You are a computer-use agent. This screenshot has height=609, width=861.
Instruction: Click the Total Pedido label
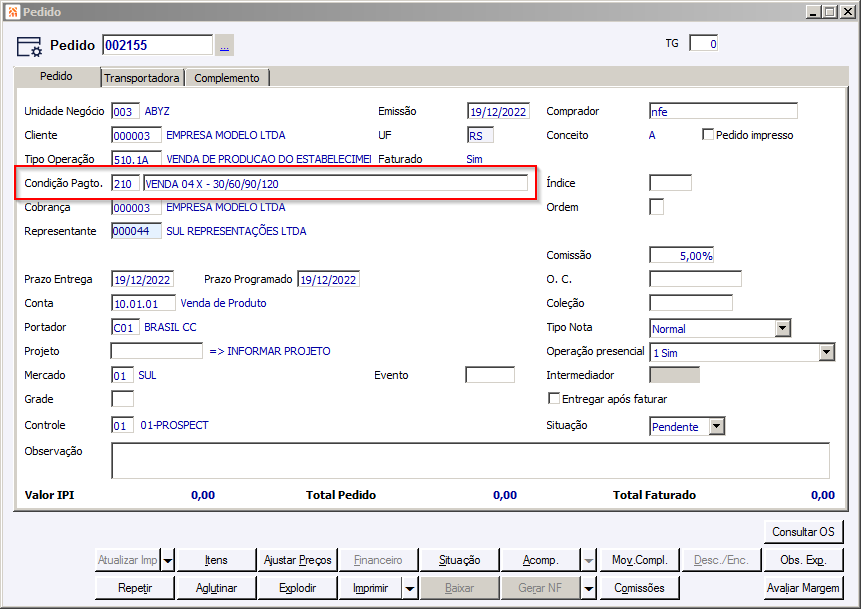[x=341, y=495]
